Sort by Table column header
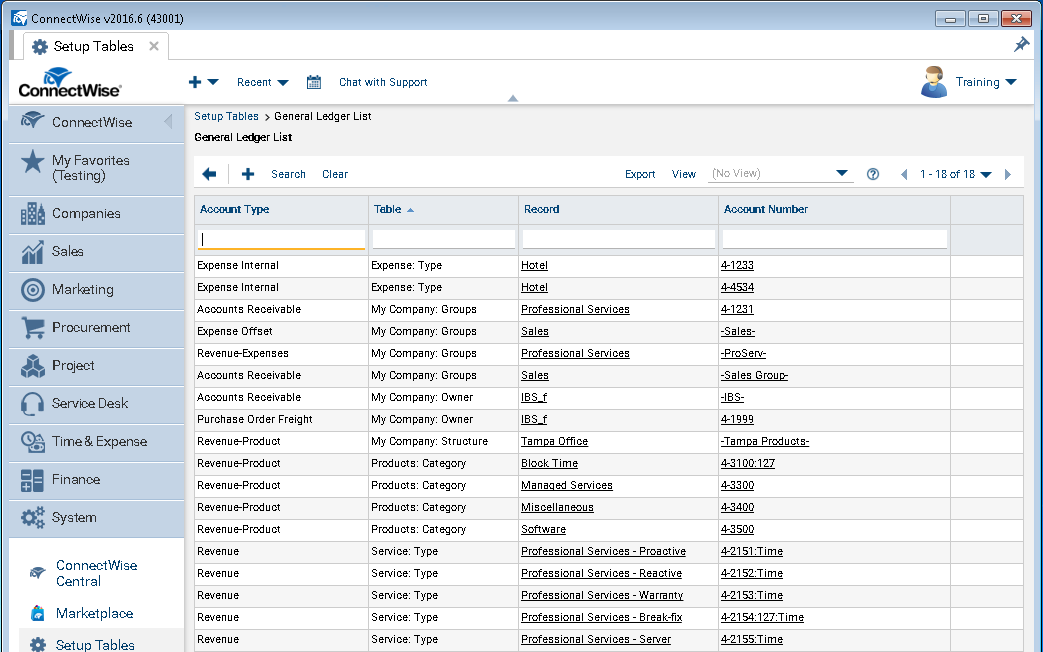The height and width of the screenshot is (652, 1043). (x=387, y=210)
